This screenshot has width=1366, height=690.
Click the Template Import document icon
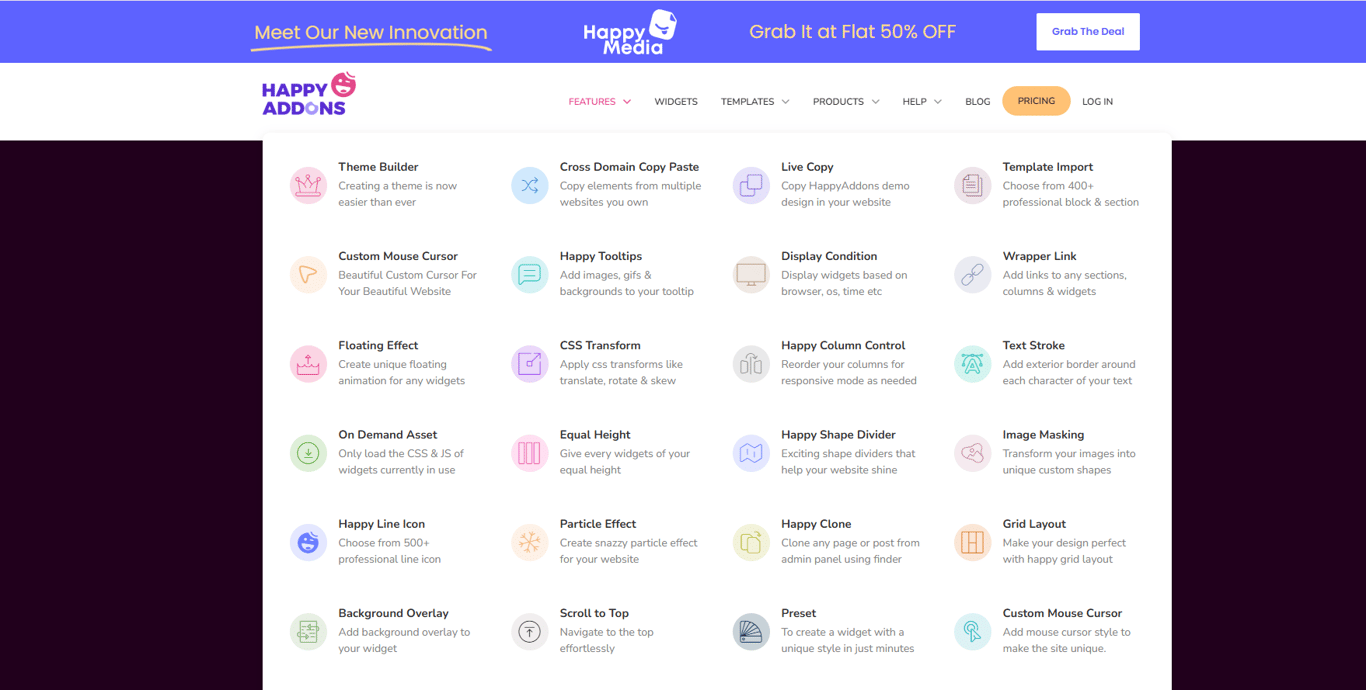click(x=973, y=185)
